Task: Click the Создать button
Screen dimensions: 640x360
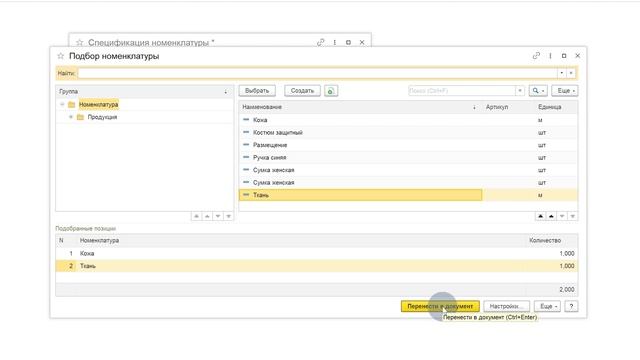Action: point(302,91)
